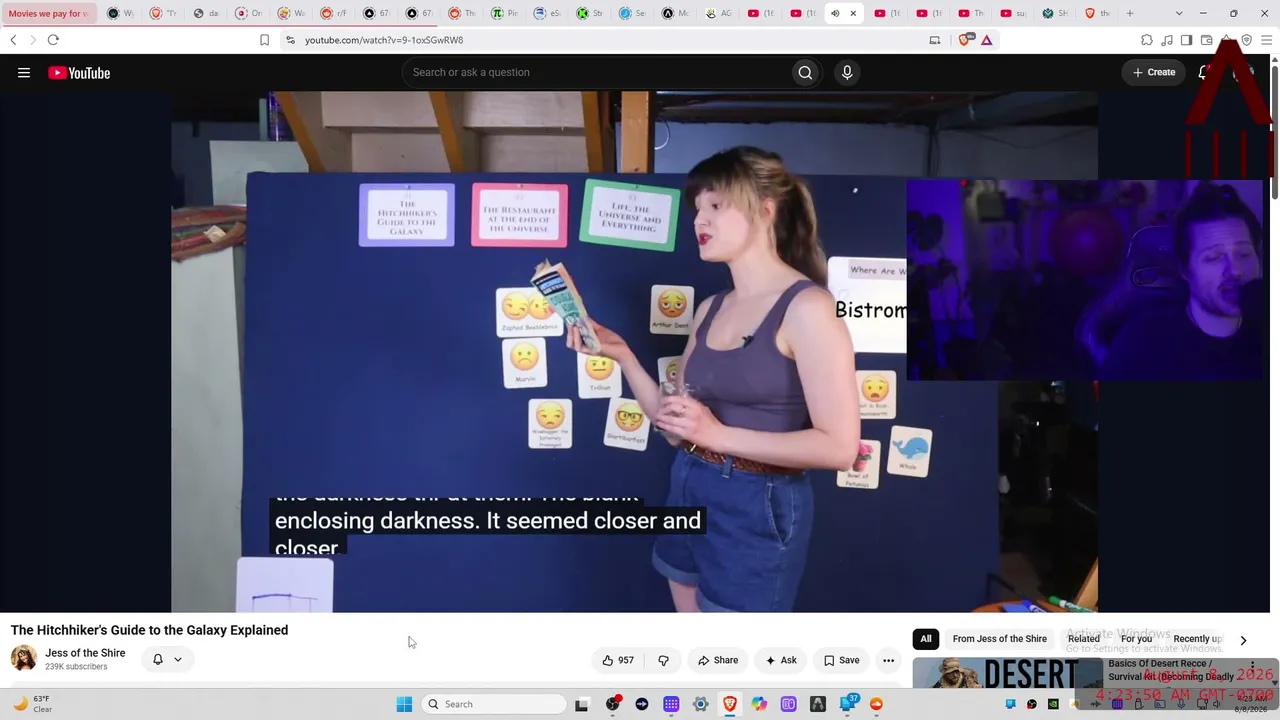Screen dimensions: 1280x720
Task: Click the YouTube search magnifier button
Action: click(x=805, y=72)
